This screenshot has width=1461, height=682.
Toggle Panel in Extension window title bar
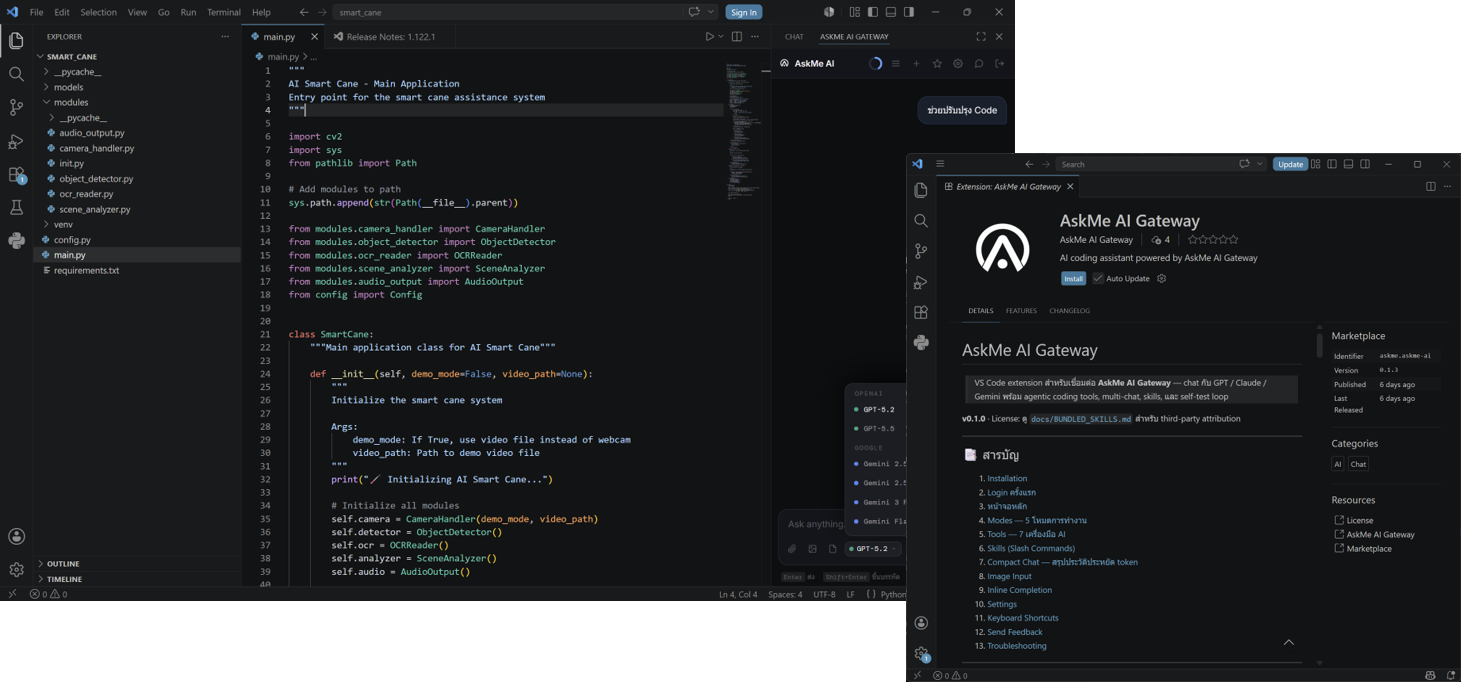click(x=1348, y=164)
